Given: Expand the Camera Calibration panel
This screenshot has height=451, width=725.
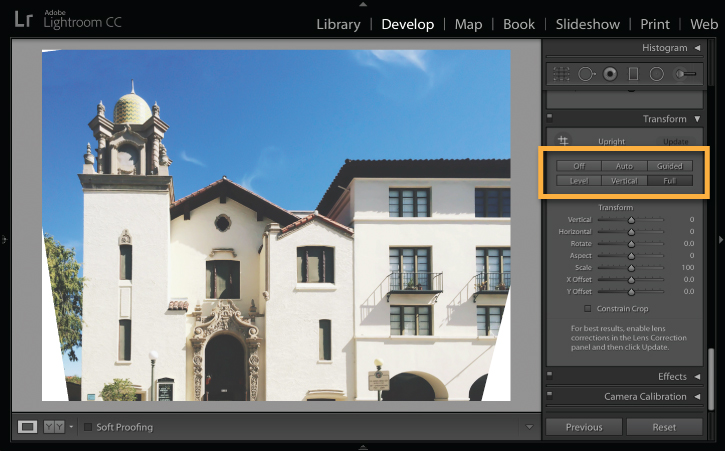Looking at the screenshot, I should coord(697,396).
